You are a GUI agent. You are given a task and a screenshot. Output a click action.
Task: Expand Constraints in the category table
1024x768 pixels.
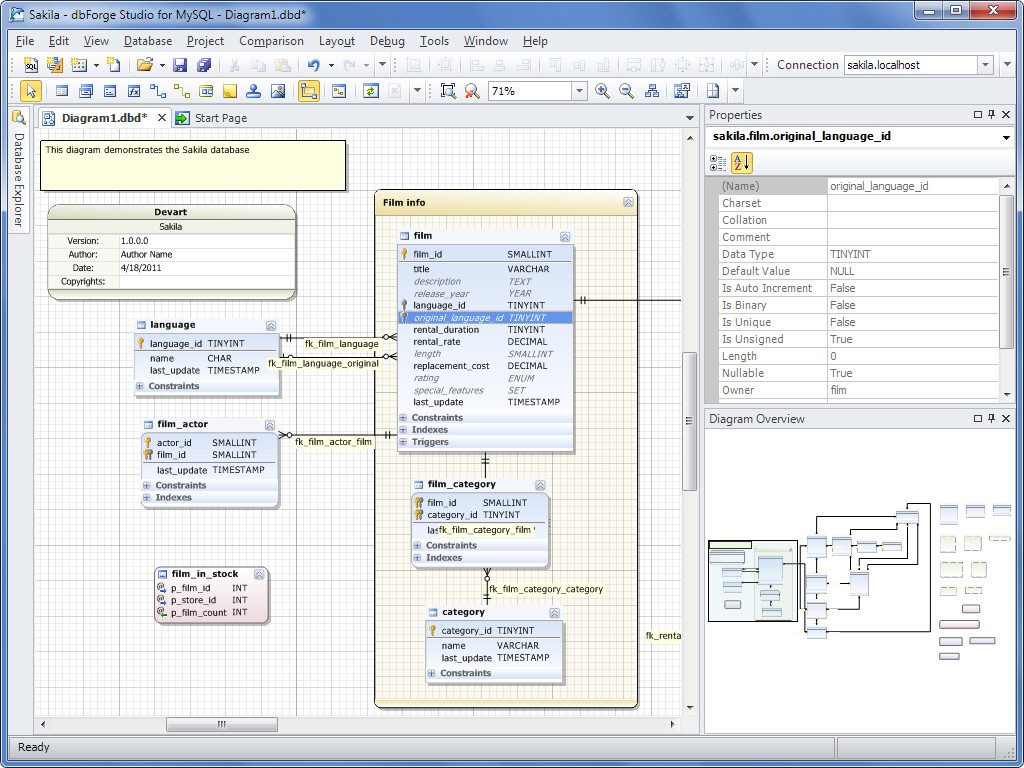432,673
